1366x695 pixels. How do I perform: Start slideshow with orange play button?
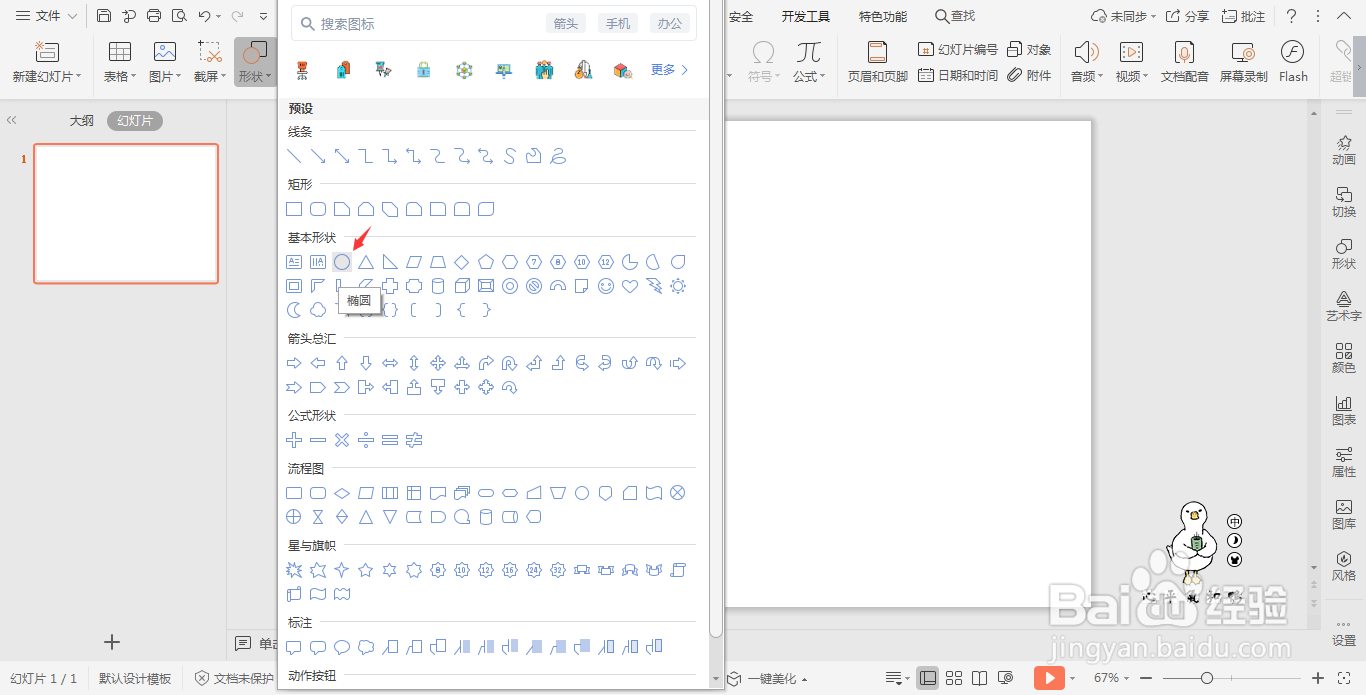1048,678
